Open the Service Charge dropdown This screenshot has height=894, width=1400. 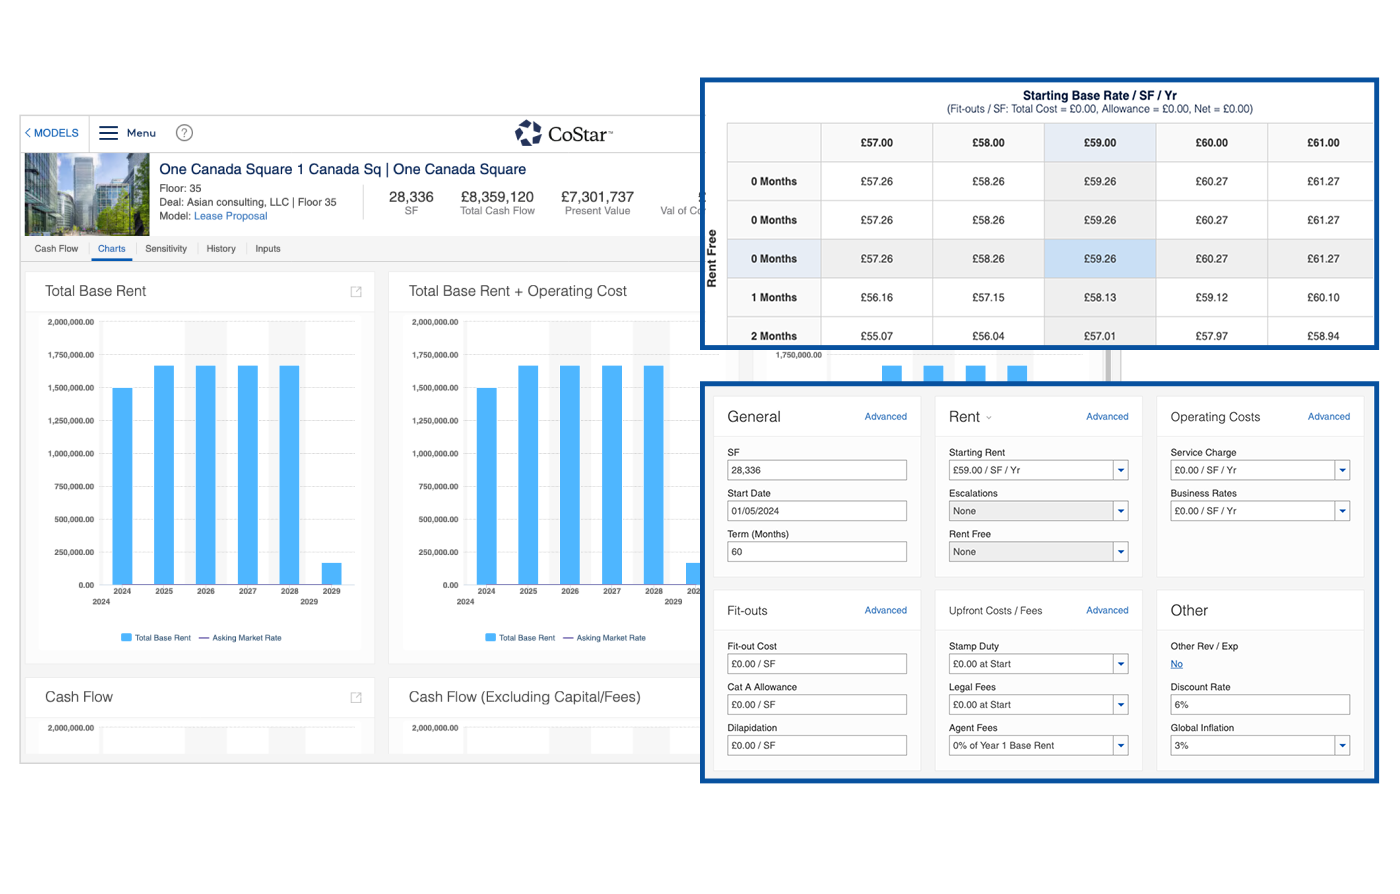click(x=1341, y=470)
